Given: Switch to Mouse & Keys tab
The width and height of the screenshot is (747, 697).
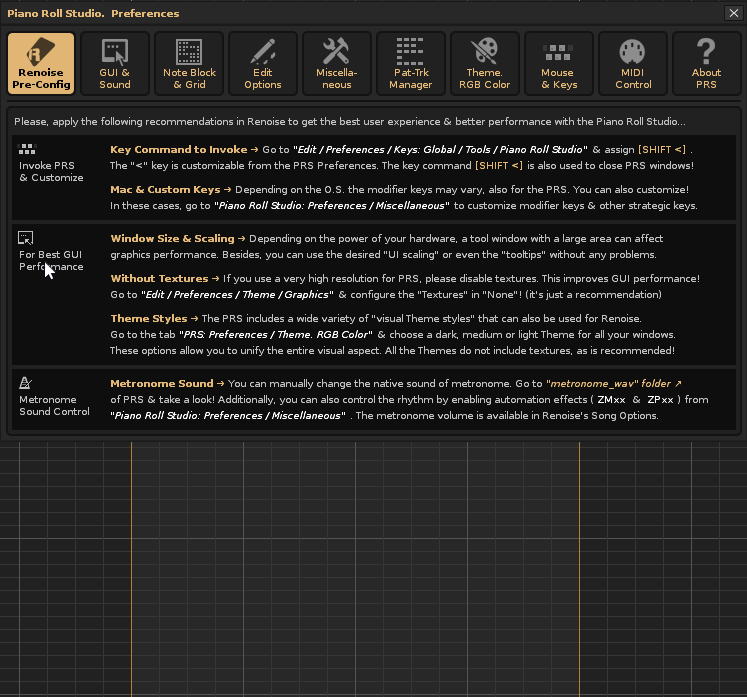Looking at the screenshot, I should pos(558,63).
